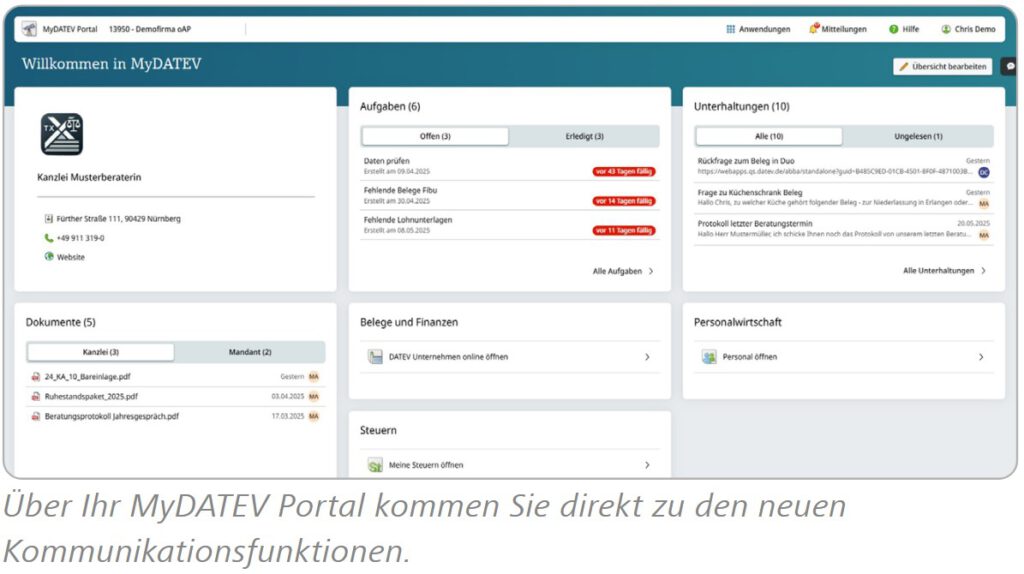Image resolution: width=1024 pixels, height=574 pixels.
Task: Click the 'vor 11 Tagen fällig' badge
Action: pos(624,231)
